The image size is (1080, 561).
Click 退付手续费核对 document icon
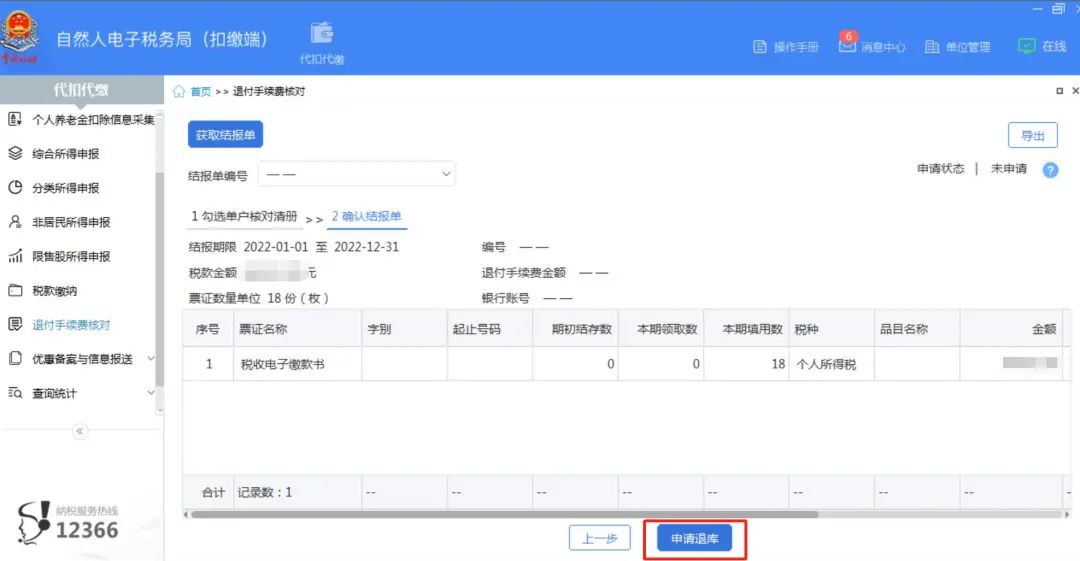tap(14, 324)
